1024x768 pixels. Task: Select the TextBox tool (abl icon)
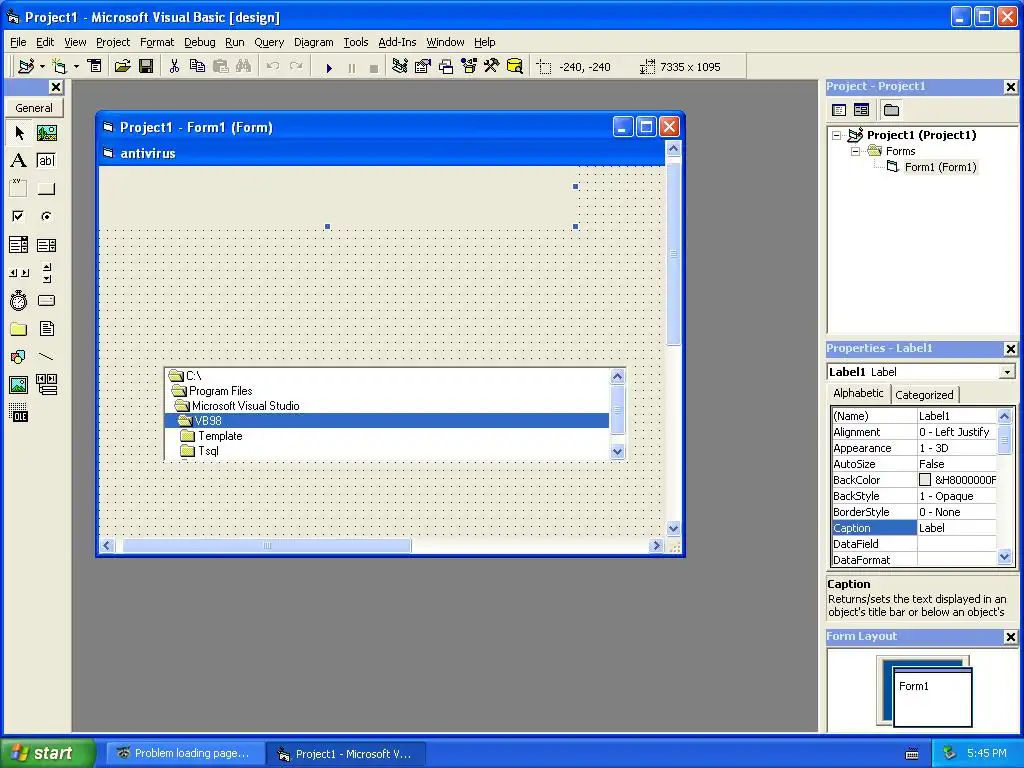pyautogui.click(x=46, y=161)
